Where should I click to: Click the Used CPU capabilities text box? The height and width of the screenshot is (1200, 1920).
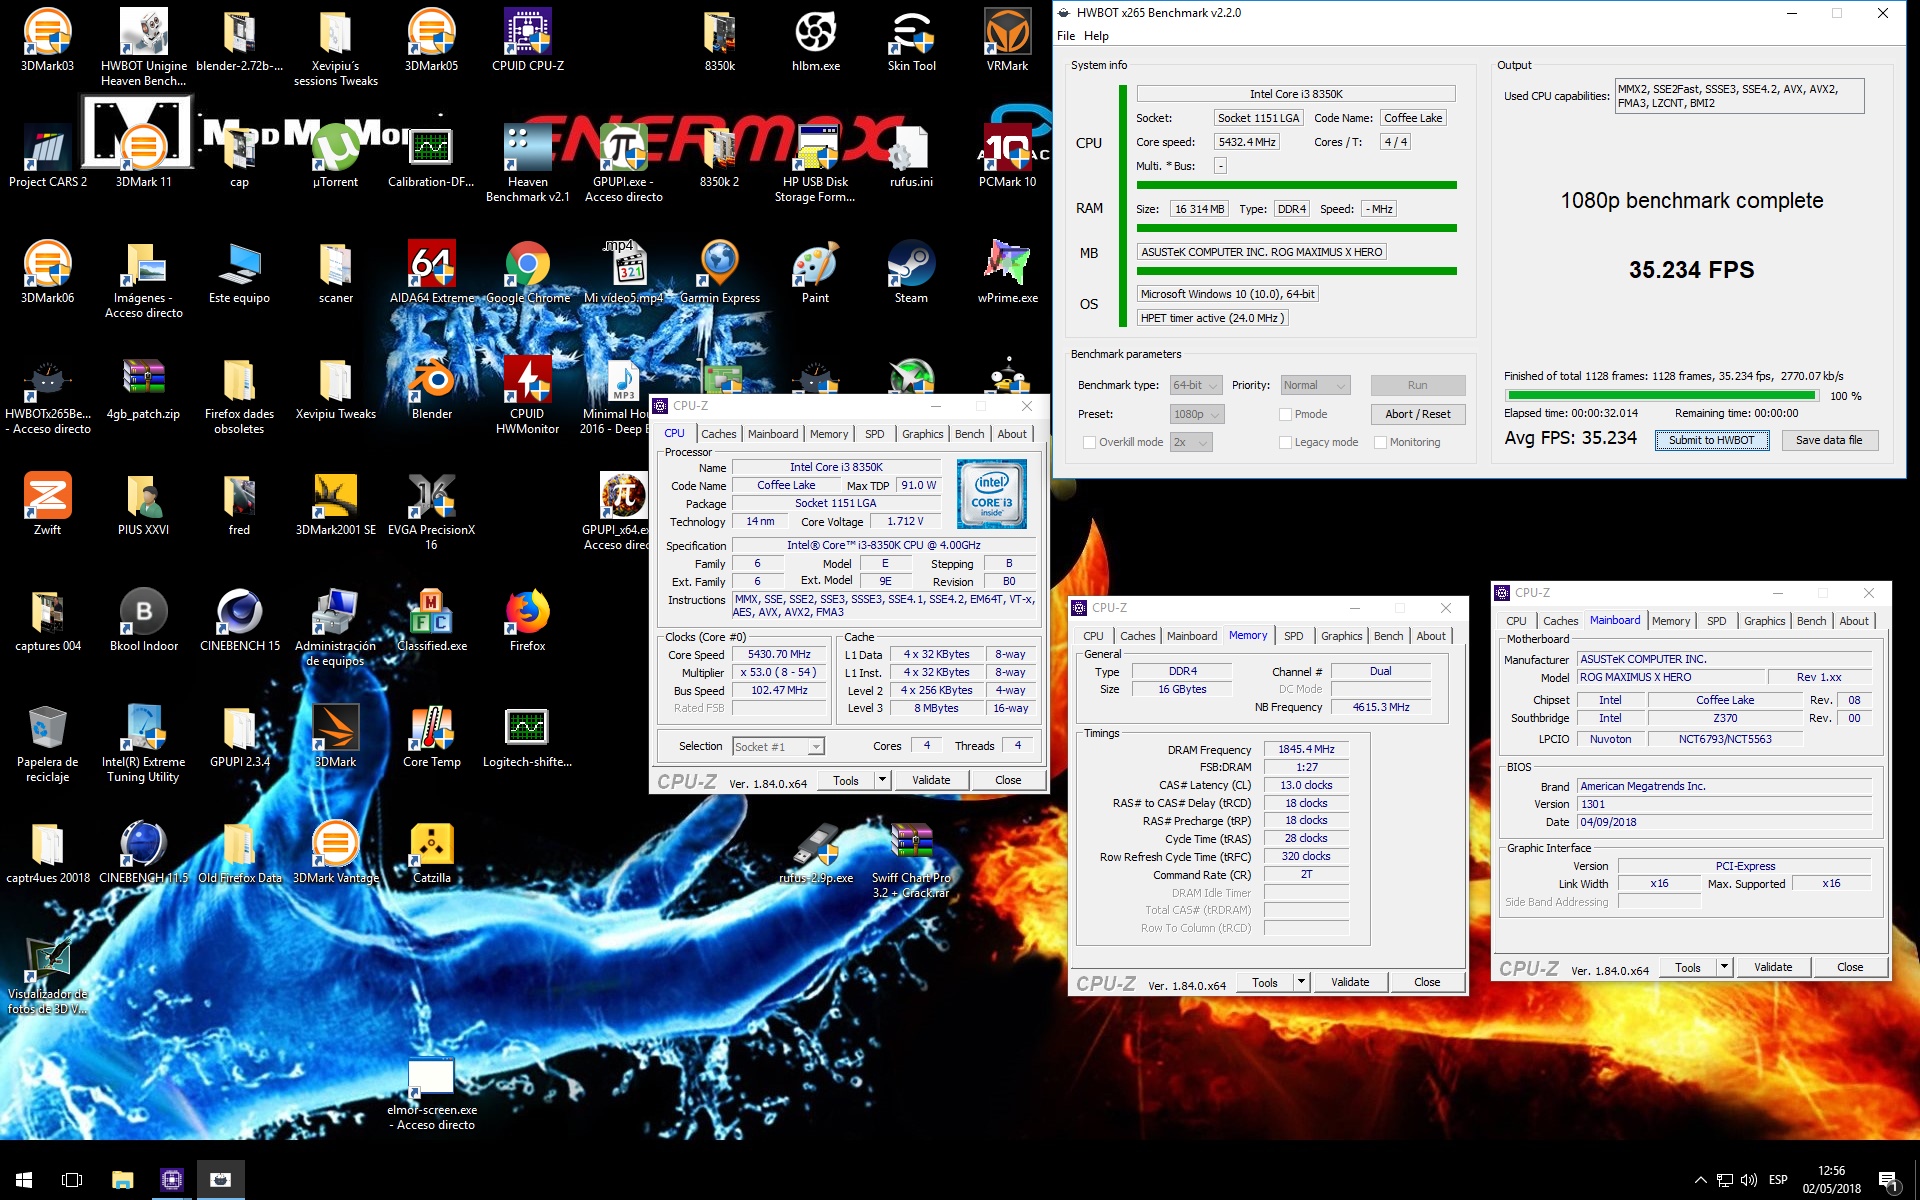pos(1739,96)
